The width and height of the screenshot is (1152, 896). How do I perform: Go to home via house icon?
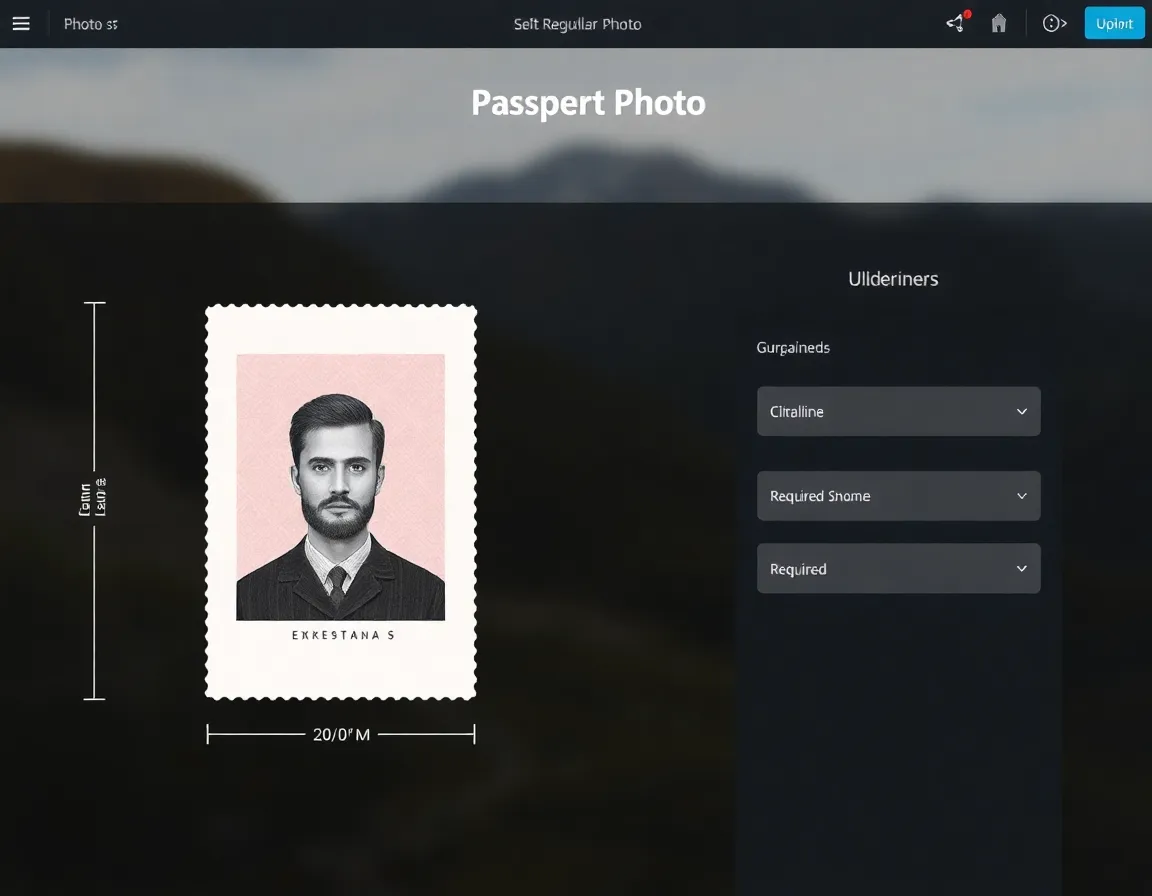pos(998,24)
